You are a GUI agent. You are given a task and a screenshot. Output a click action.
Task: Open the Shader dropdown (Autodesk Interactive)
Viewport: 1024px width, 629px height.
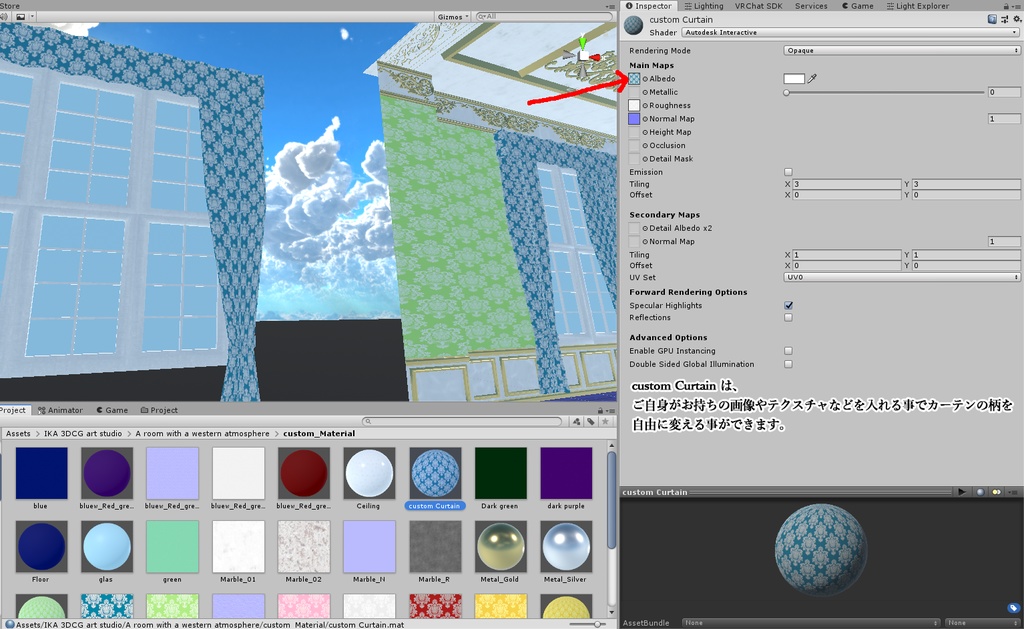click(x=850, y=32)
